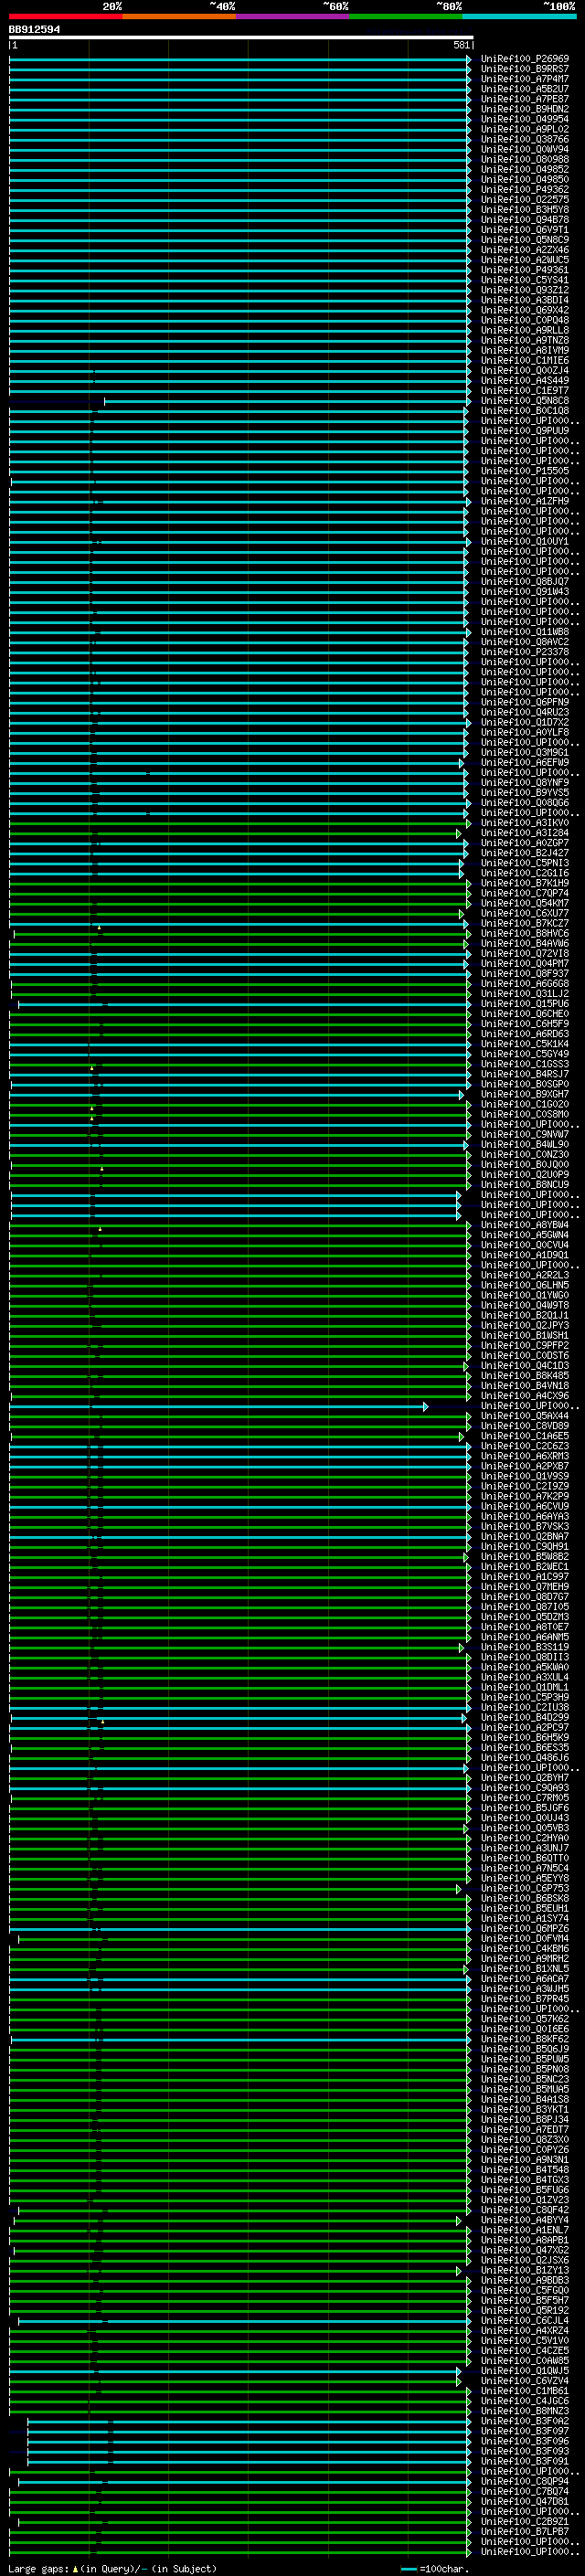This screenshot has width=585, height=2576.
Task: Click hit label UniRef100_C5PNI3
Action: point(525,863)
